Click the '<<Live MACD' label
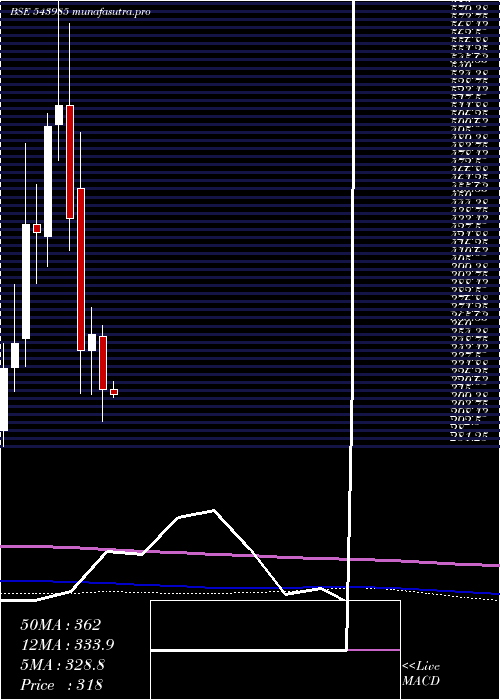Screen dimensions: 500x700 point(421,673)
